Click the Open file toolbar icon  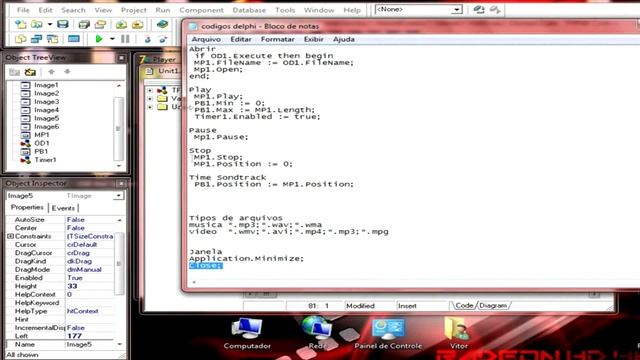(x=37, y=24)
